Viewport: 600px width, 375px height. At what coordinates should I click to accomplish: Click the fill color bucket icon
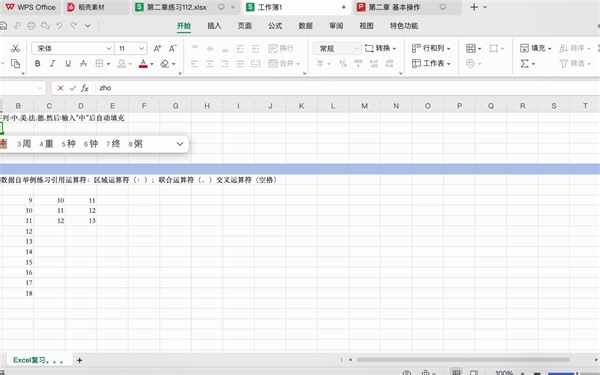122,64
